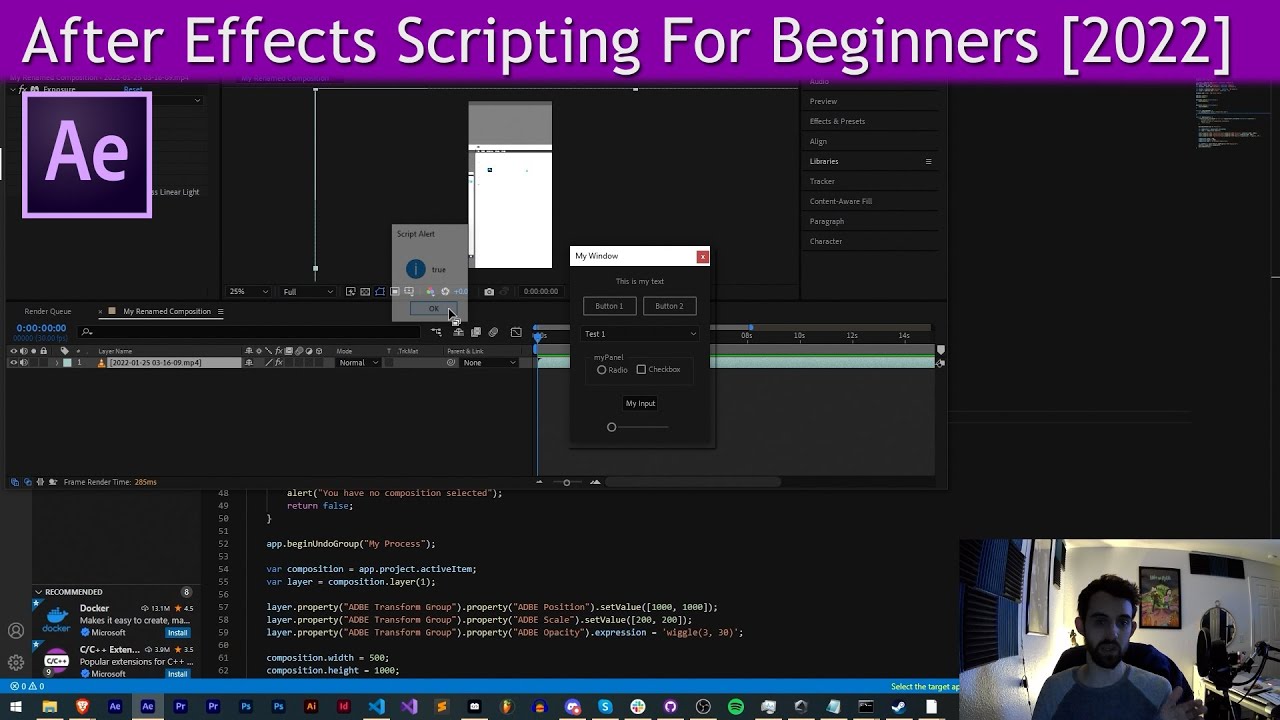Switch to the Render Queue tab
1280x720 pixels.
(48, 311)
